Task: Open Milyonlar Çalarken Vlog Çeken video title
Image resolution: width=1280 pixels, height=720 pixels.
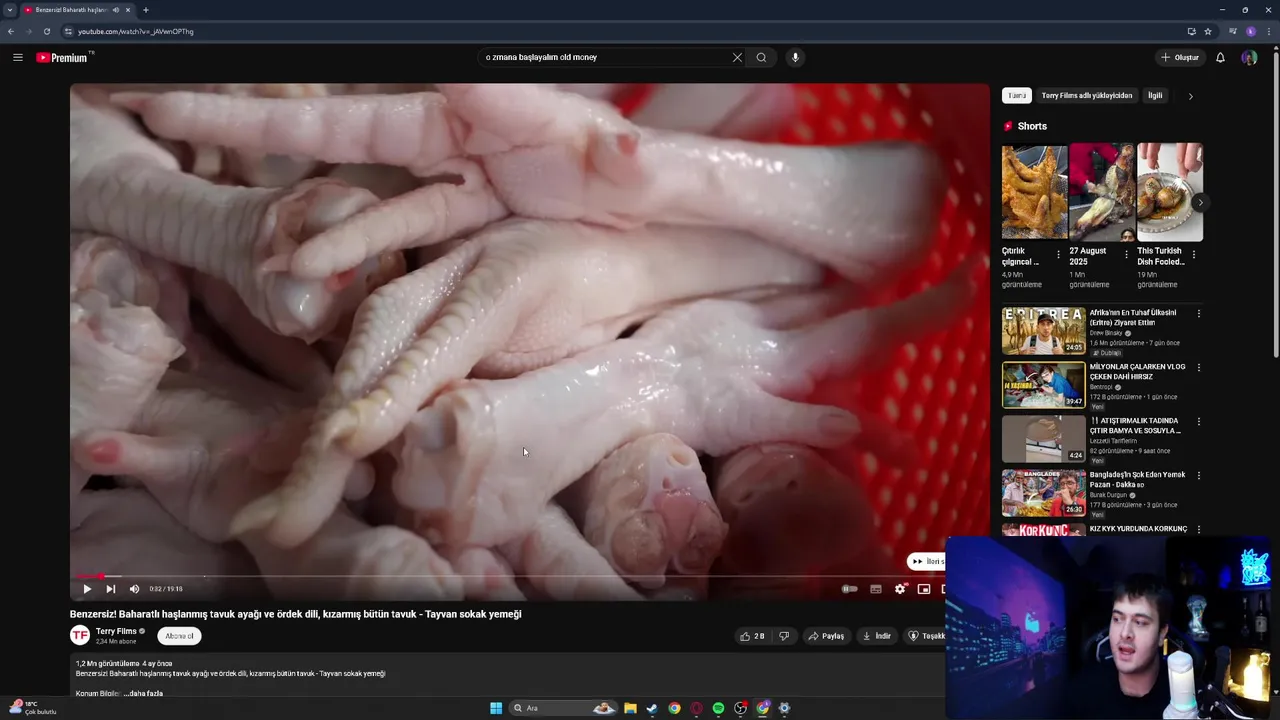Action: [1137, 371]
